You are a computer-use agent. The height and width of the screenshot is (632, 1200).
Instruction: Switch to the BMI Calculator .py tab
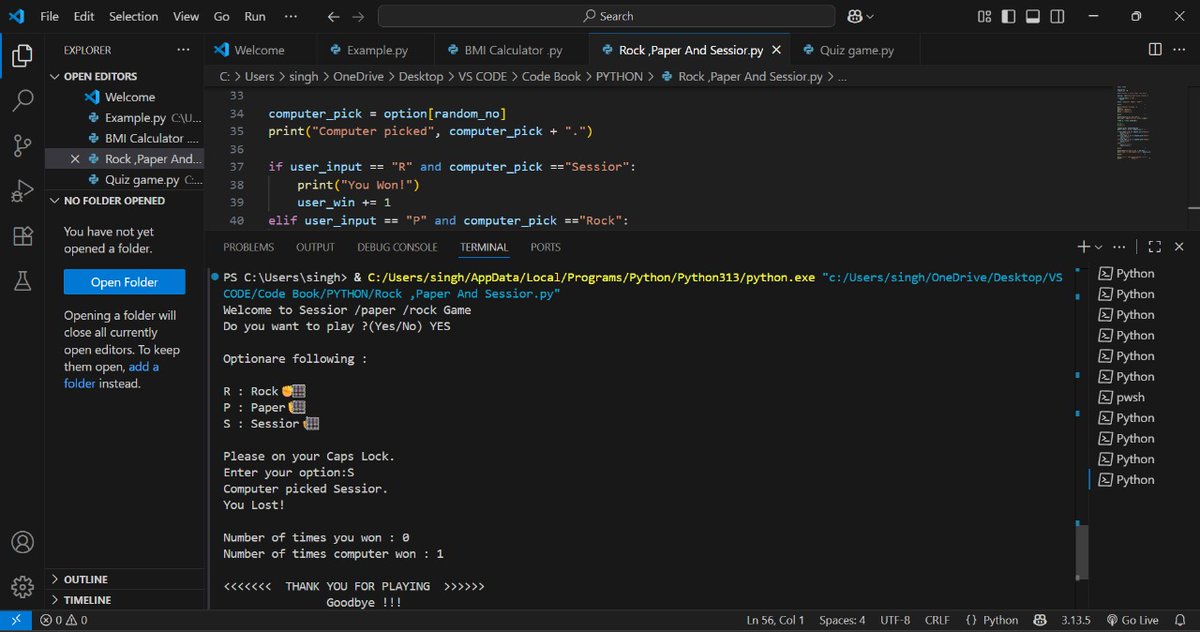coord(513,50)
